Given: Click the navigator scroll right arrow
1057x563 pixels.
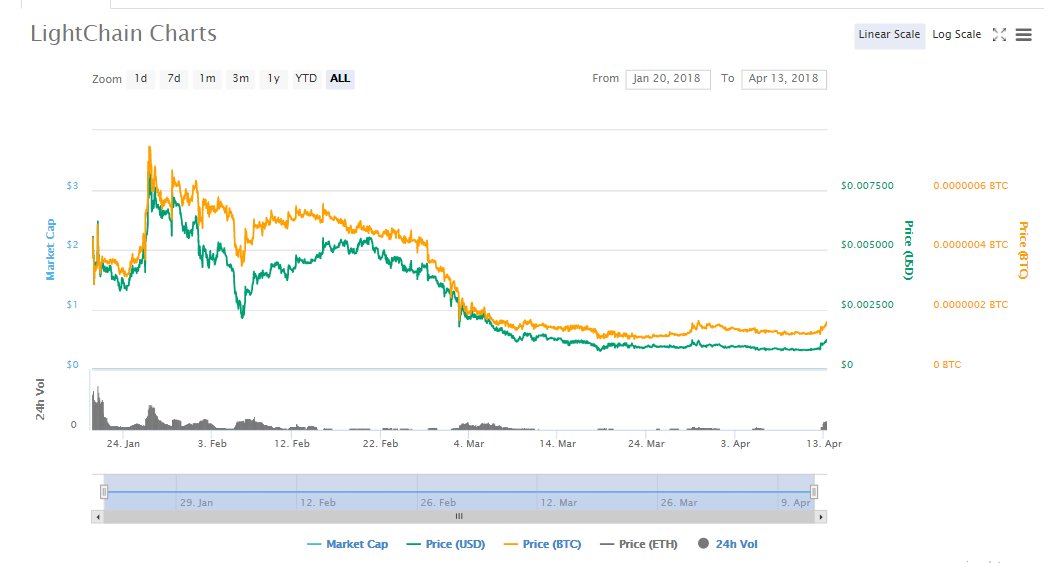Looking at the screenshot, I should (821, 517).
